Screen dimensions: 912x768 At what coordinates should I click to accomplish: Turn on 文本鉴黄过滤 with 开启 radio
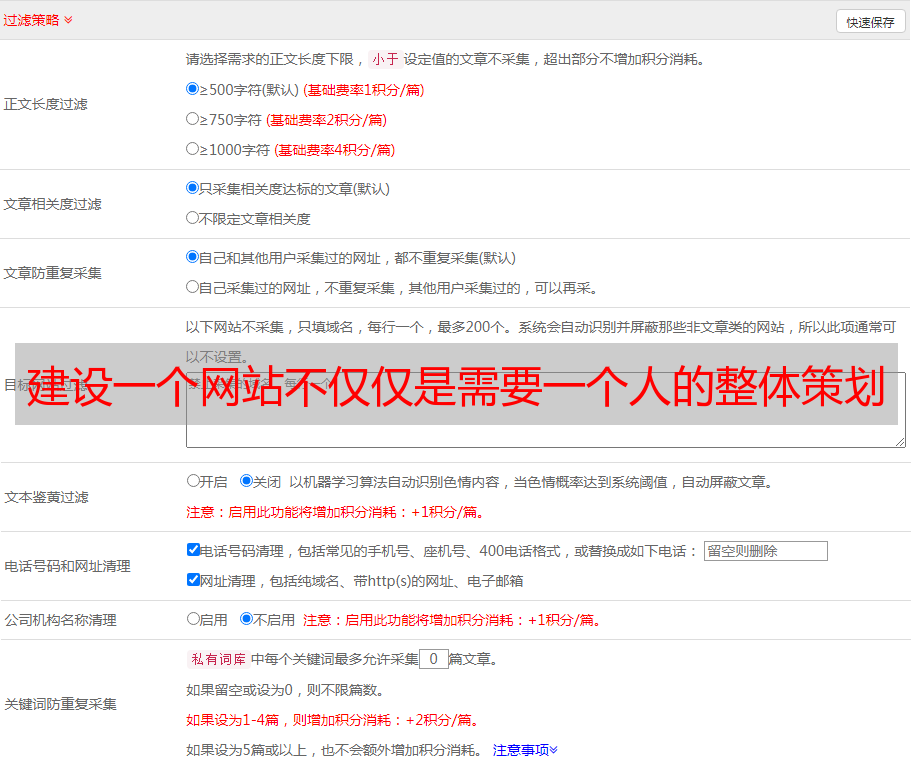pos(193,481)
